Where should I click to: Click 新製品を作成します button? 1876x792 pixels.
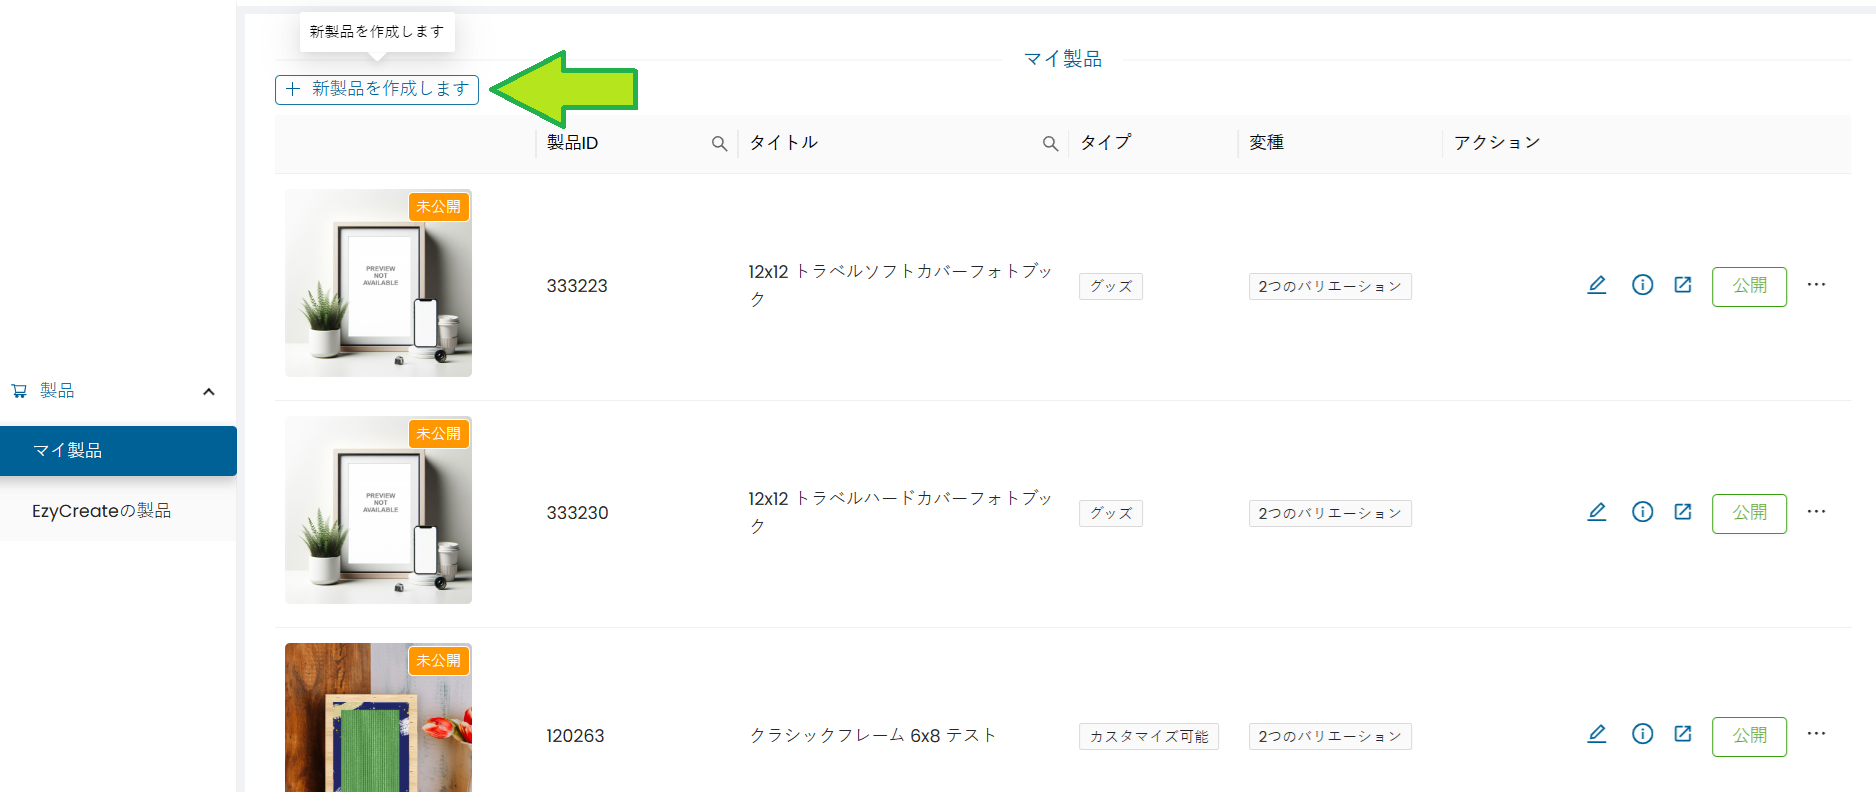click(377, 90)
